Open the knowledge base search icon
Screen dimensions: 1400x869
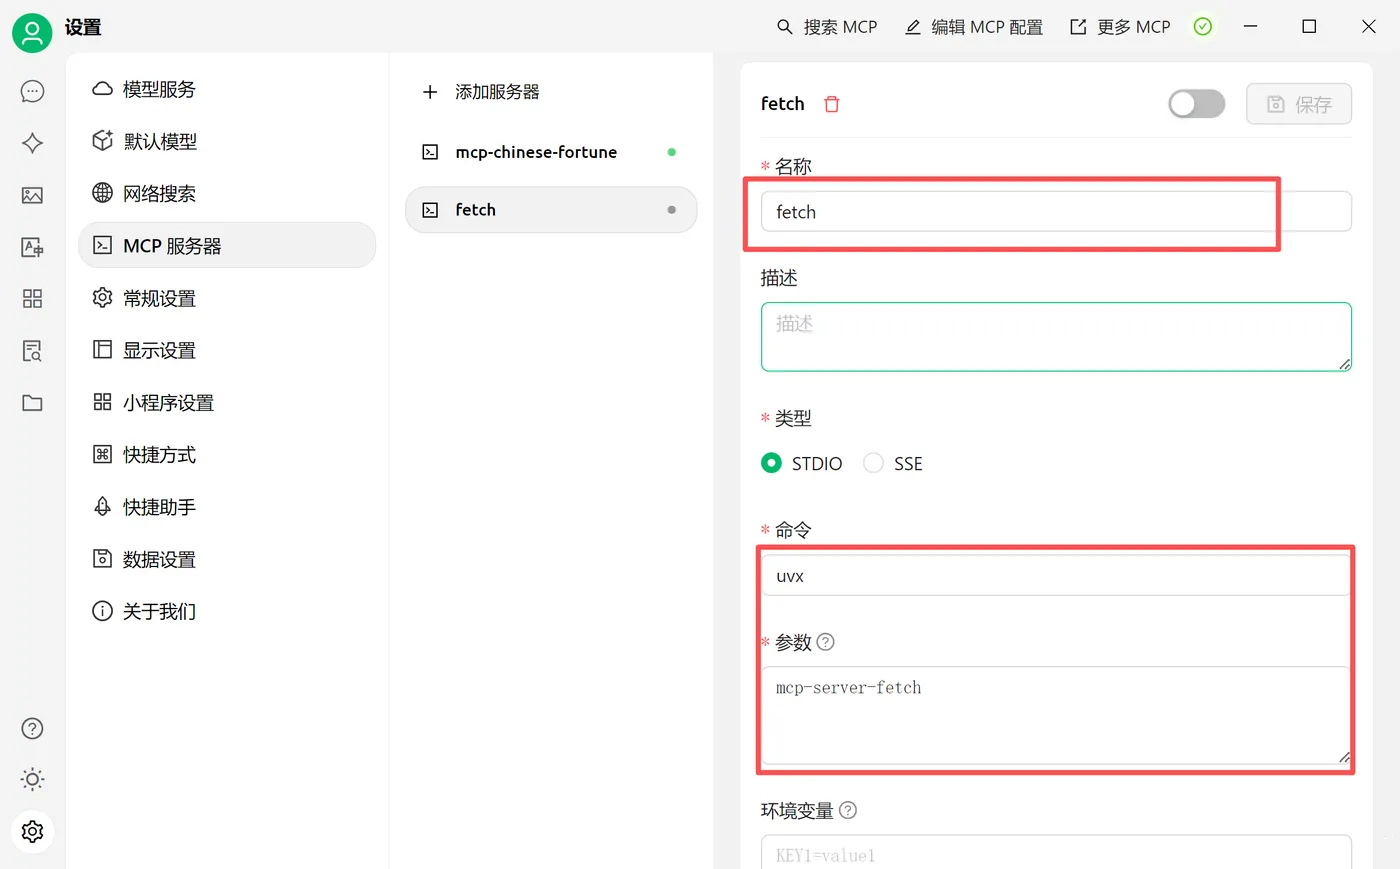pos(31,351)
